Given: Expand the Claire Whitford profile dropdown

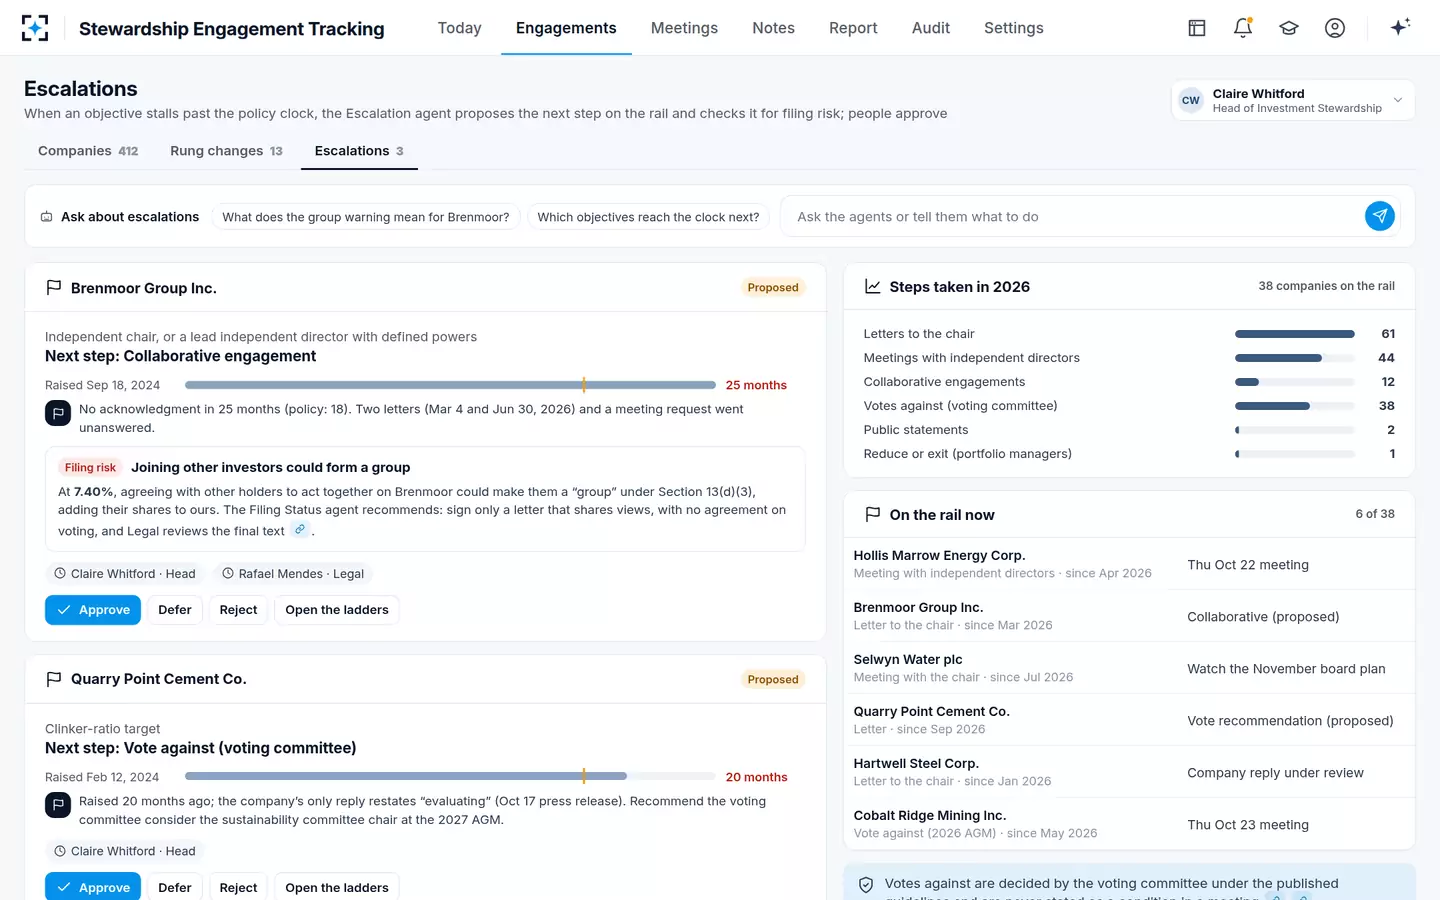Looking at the screenshot, I should pyautogui.click(x=1398, y=100).
